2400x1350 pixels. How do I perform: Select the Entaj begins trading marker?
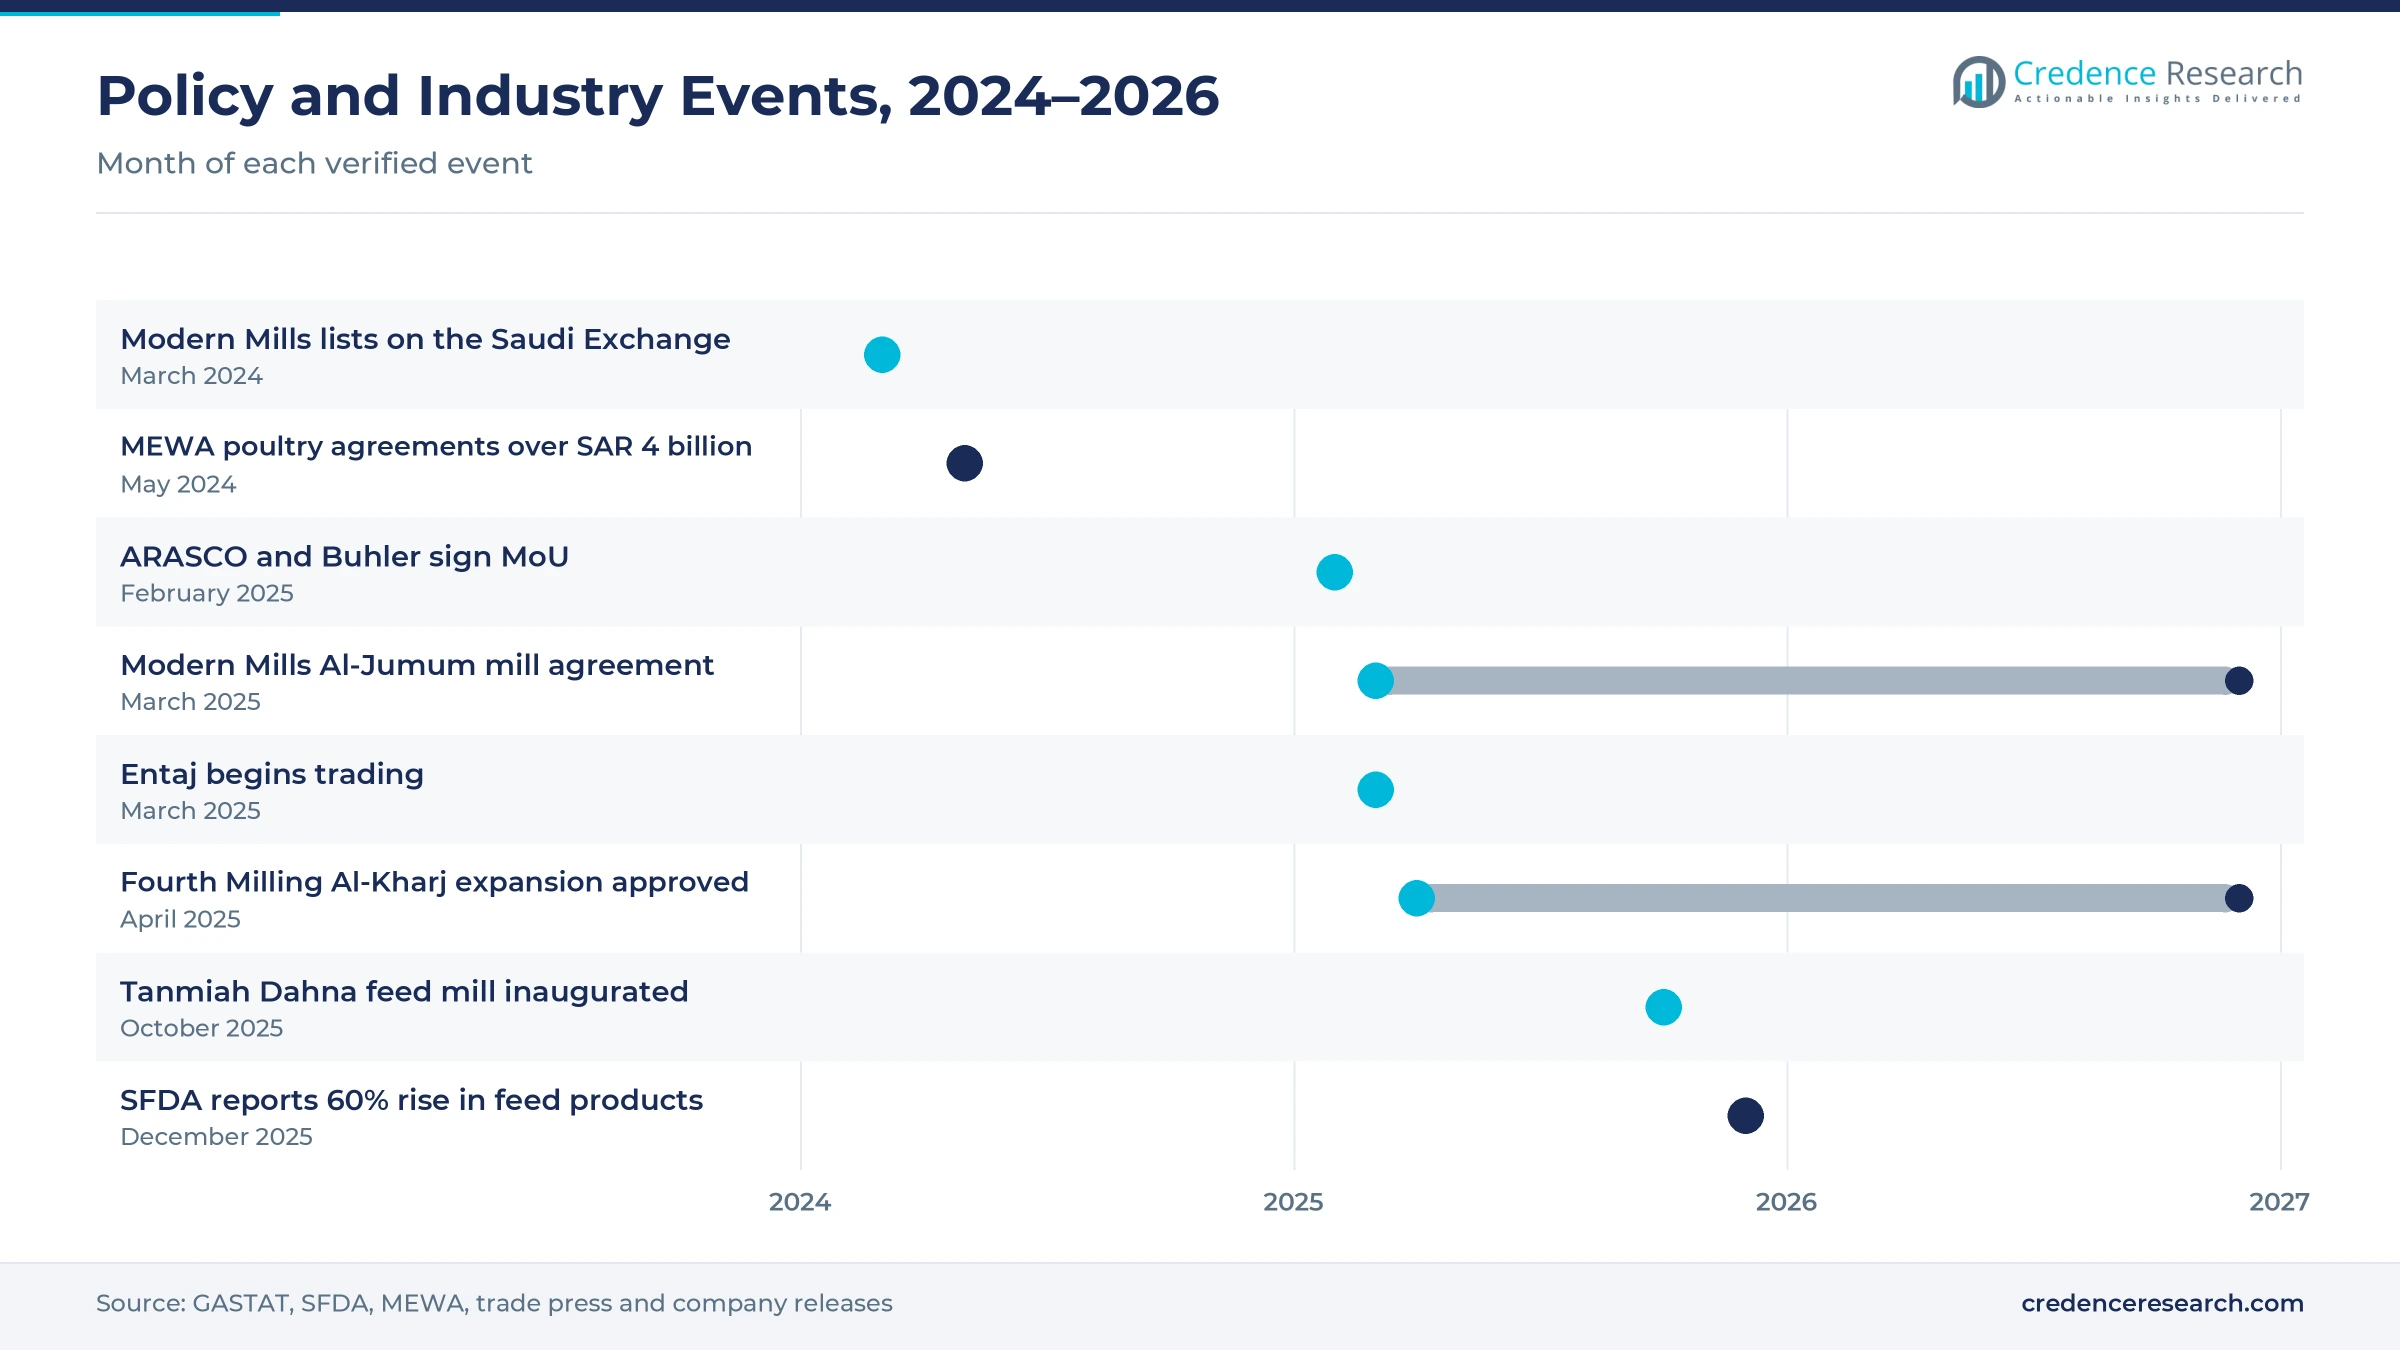[x=1375, y=790]
